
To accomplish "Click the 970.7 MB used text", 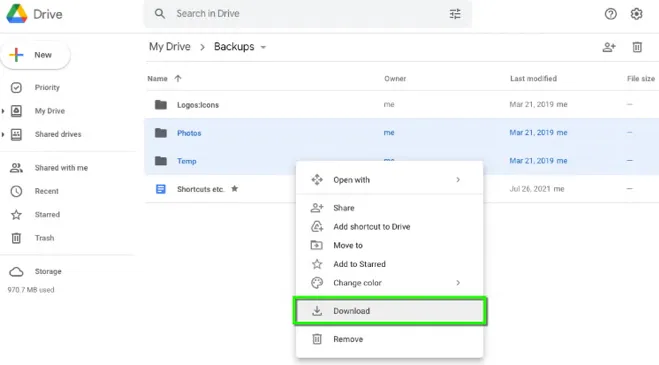I will click(31, 290).
